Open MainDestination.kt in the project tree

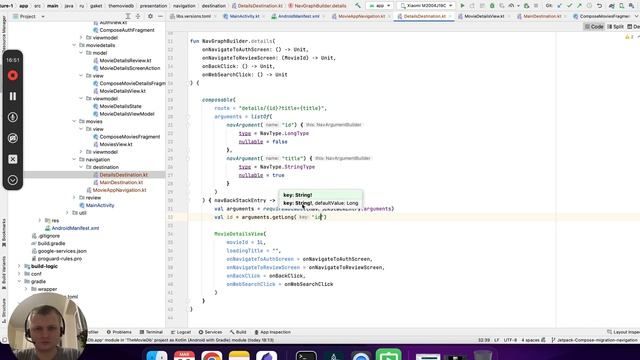point(121,182)
